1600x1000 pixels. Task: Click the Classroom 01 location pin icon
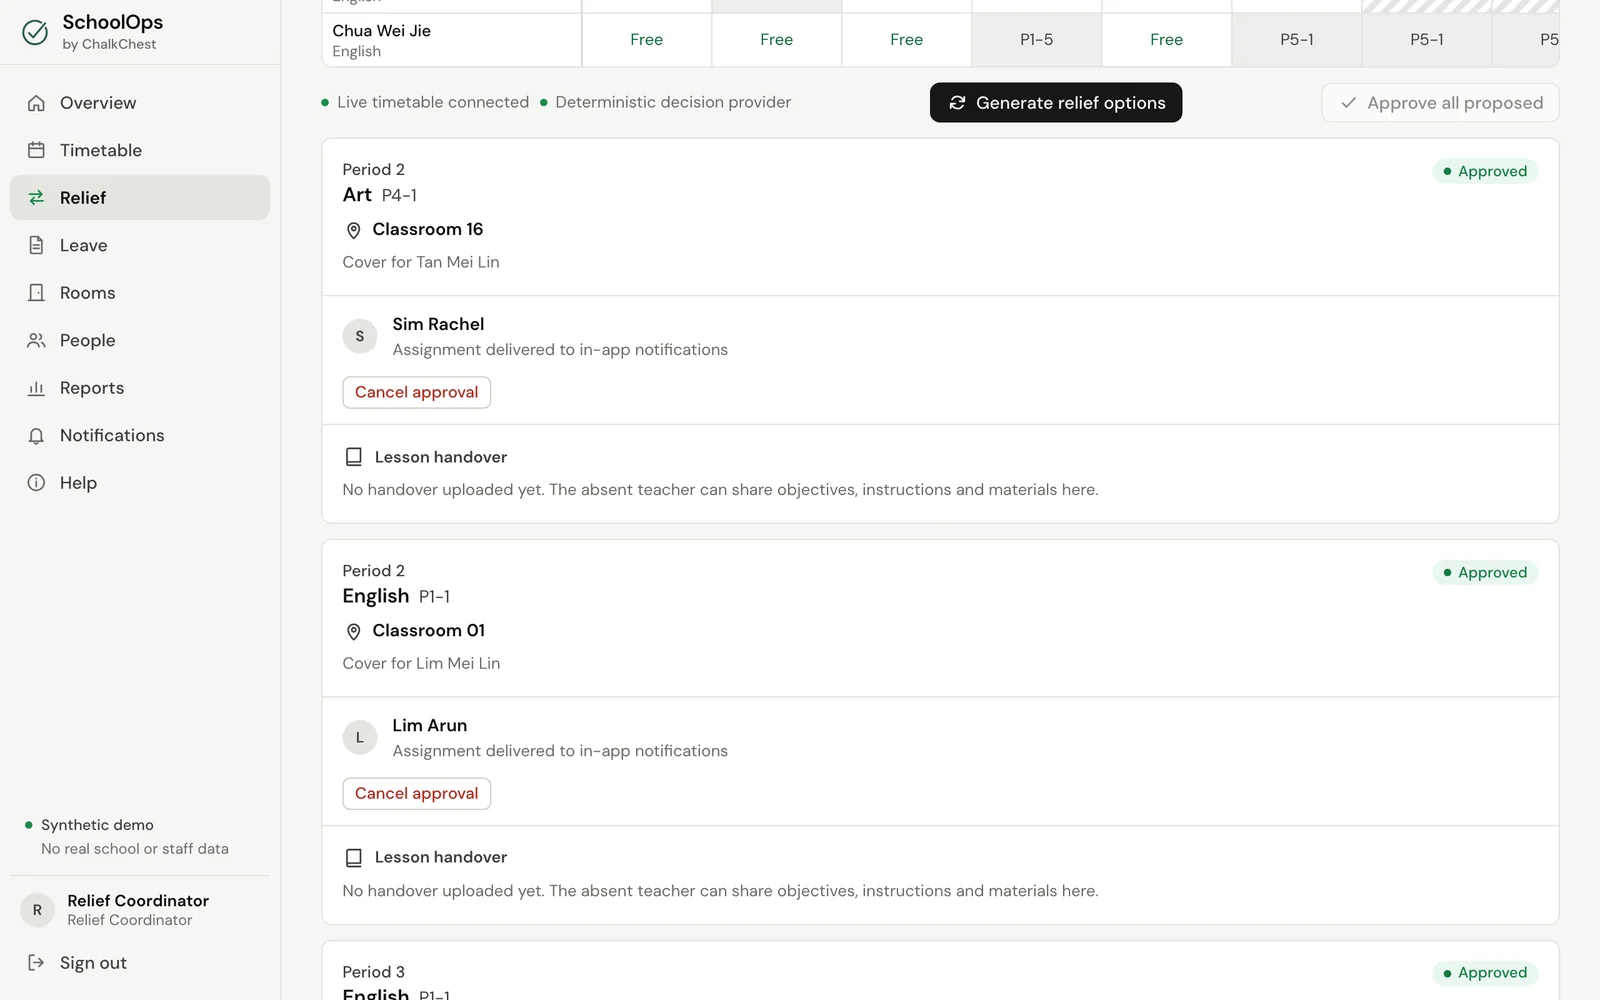tap(353, 632)
